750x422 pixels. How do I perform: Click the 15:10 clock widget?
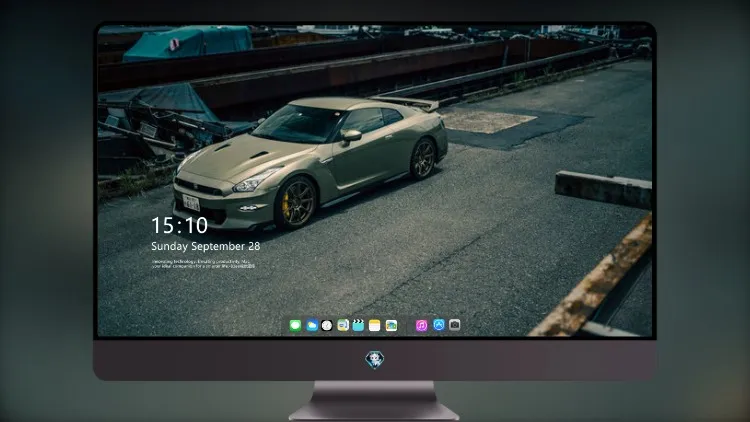coord(179,225)
